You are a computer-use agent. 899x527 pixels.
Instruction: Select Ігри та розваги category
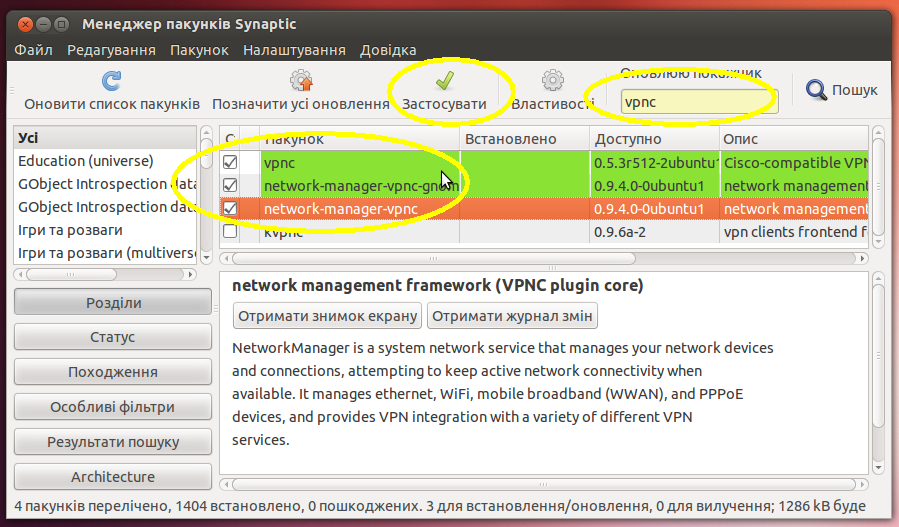click(x=105, y=230)
